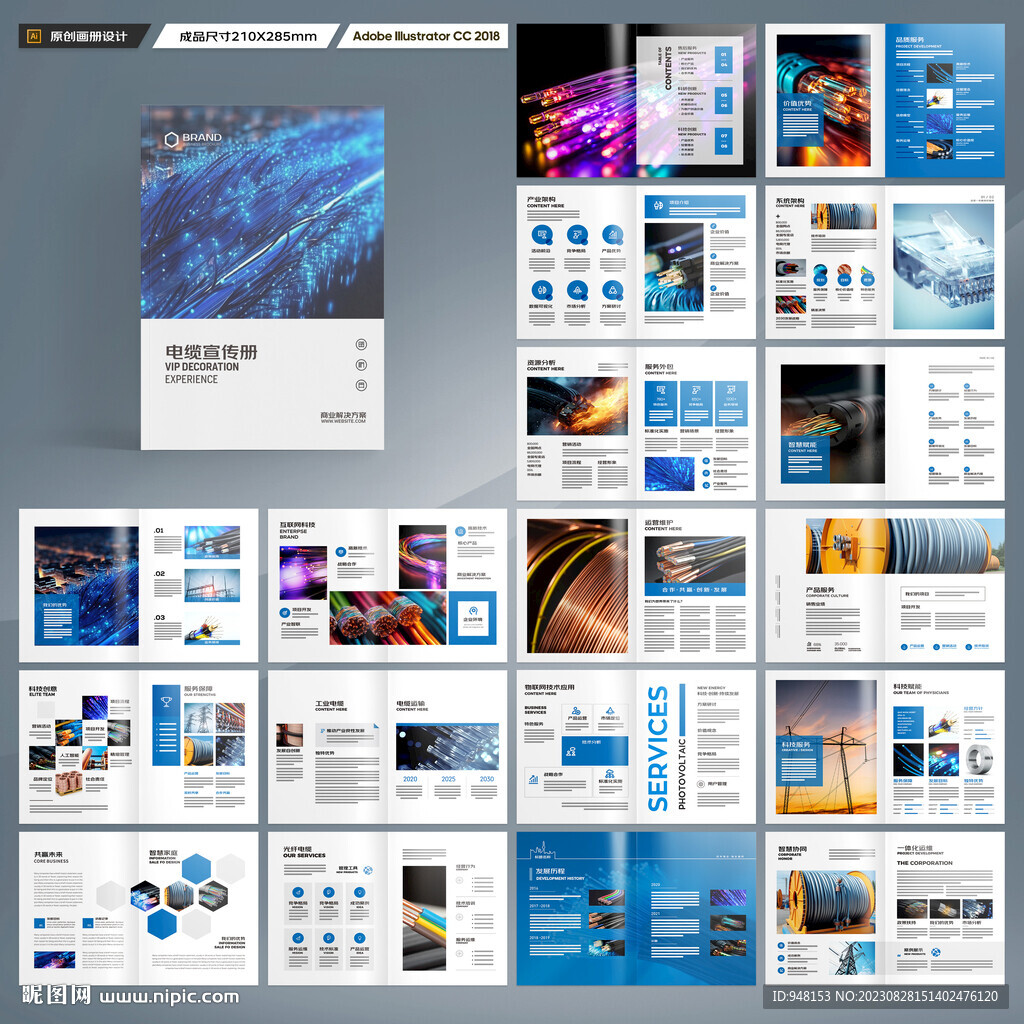The height and width of the screenshot is (1024, 1024).
Task: Open the 智慧协同 spread
Action: [885, 908]
